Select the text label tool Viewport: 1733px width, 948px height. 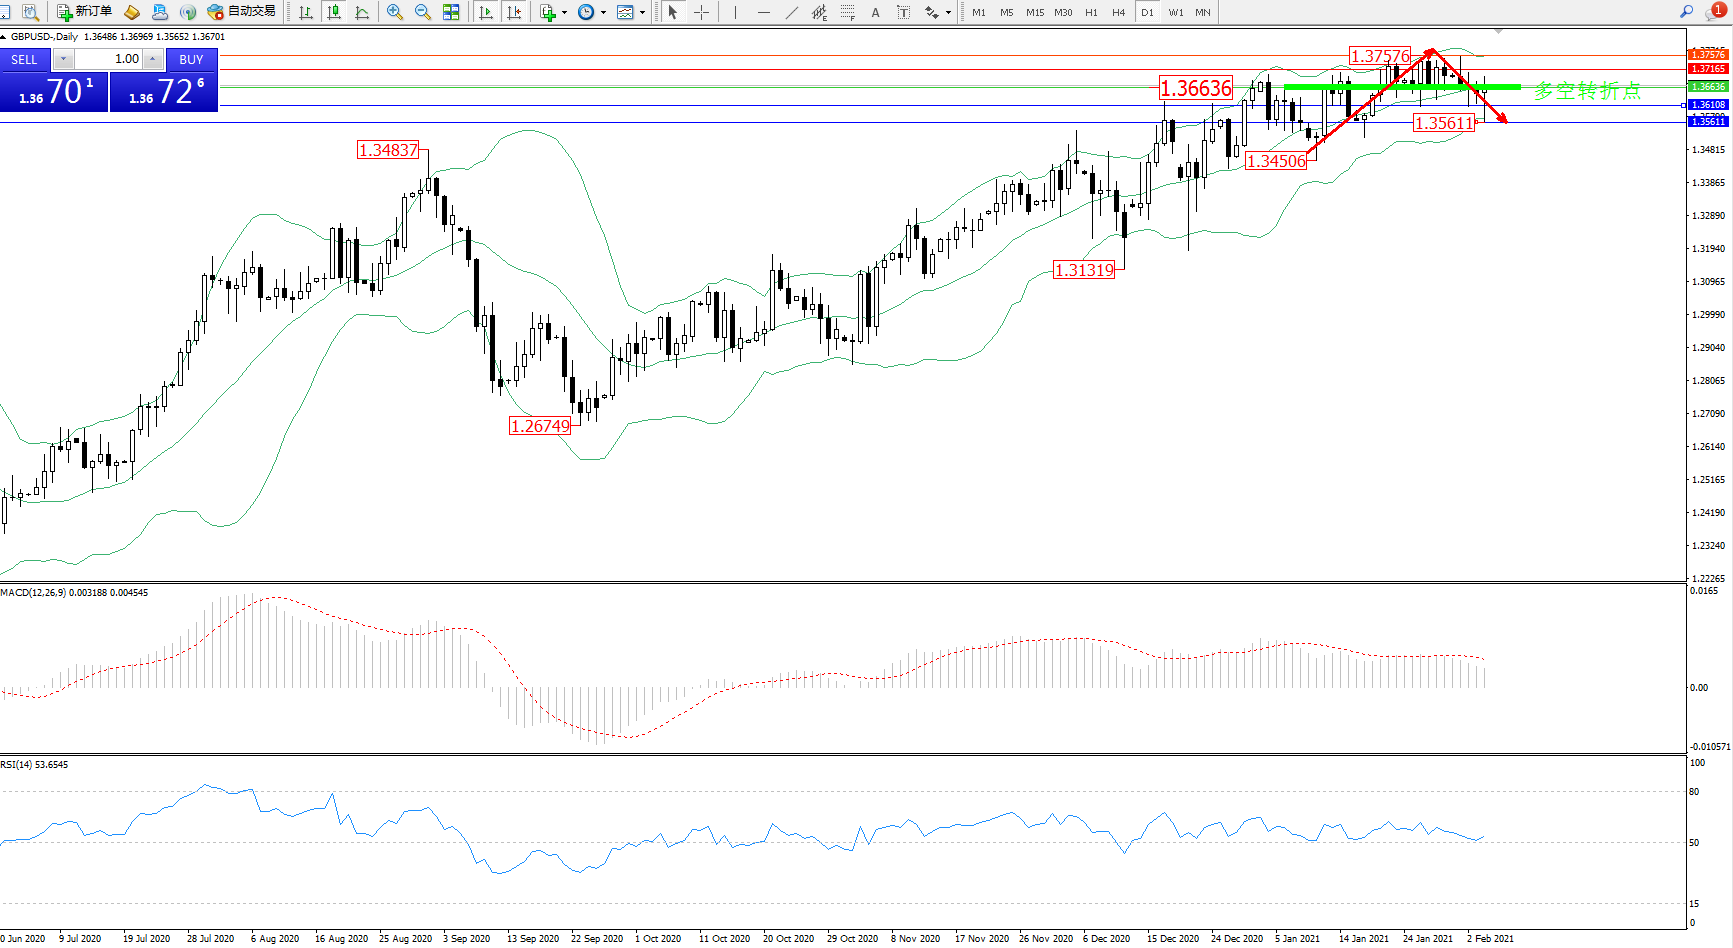tap(875, 12)
